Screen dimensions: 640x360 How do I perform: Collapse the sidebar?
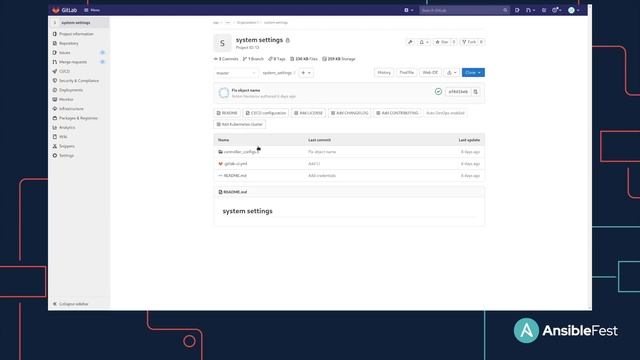click(70, 304)
